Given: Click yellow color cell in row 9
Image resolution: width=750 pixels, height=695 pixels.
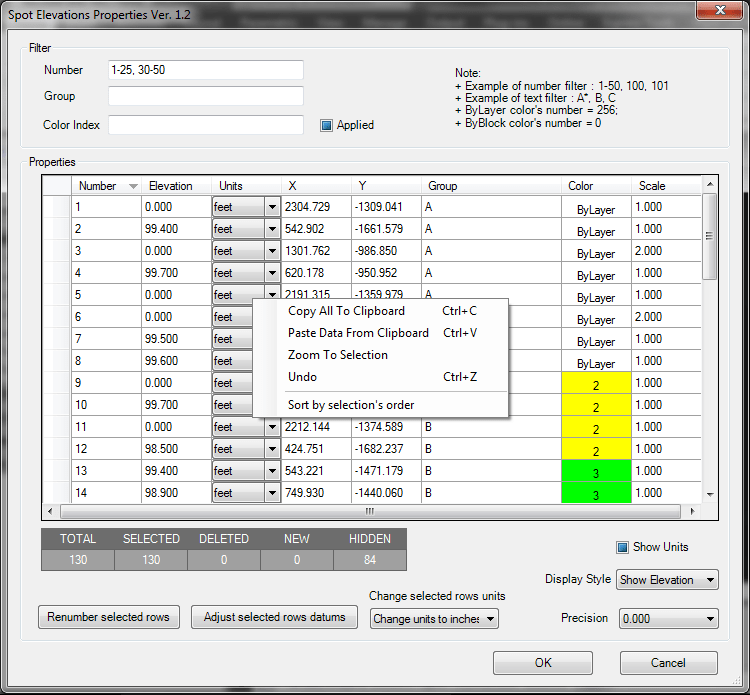Looking at the screenshot, I should [x=596, y=383].
